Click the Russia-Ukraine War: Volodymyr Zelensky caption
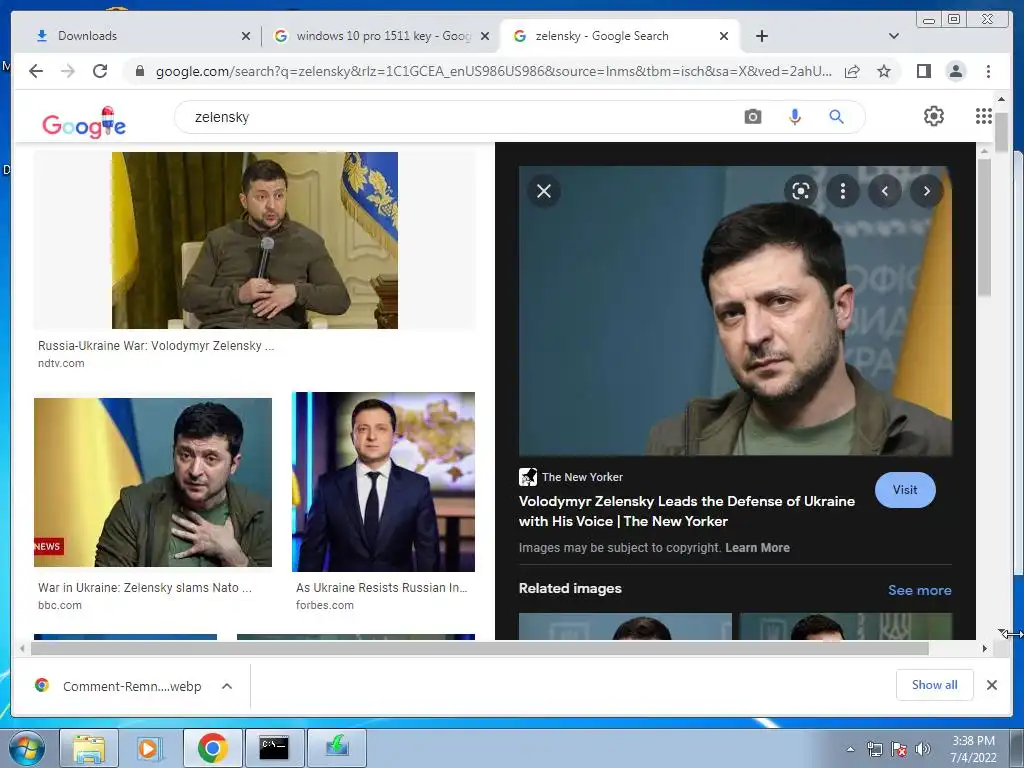This screenshot has height=768, width=1024. point(156,346)
